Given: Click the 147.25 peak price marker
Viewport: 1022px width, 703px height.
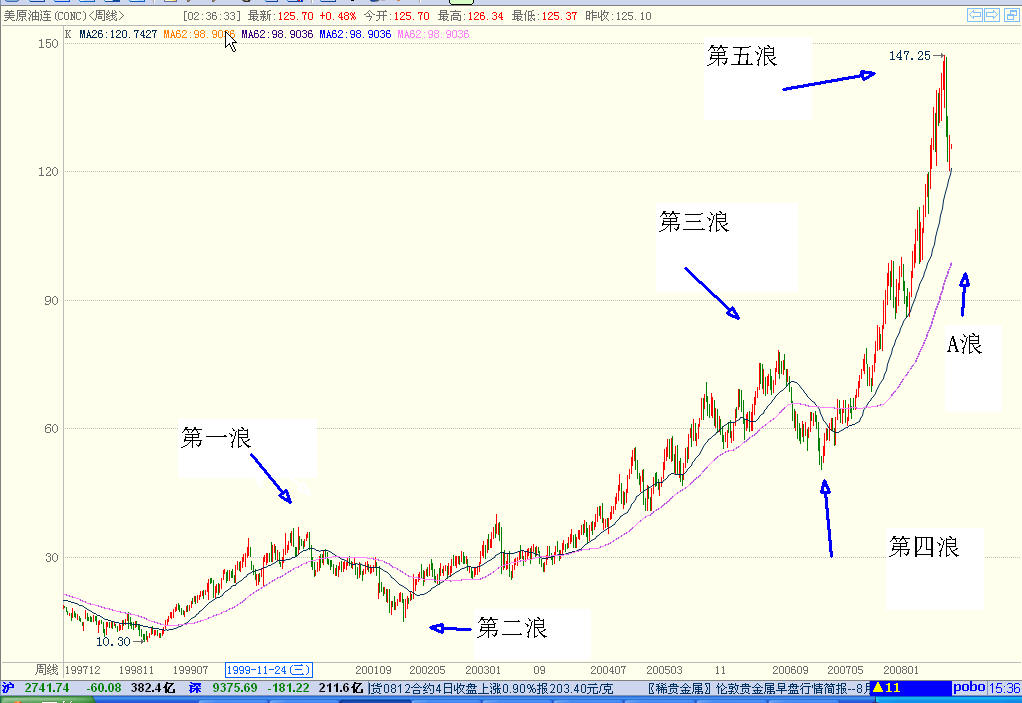Looking at the screenshot, I should (x=910, y=56).
